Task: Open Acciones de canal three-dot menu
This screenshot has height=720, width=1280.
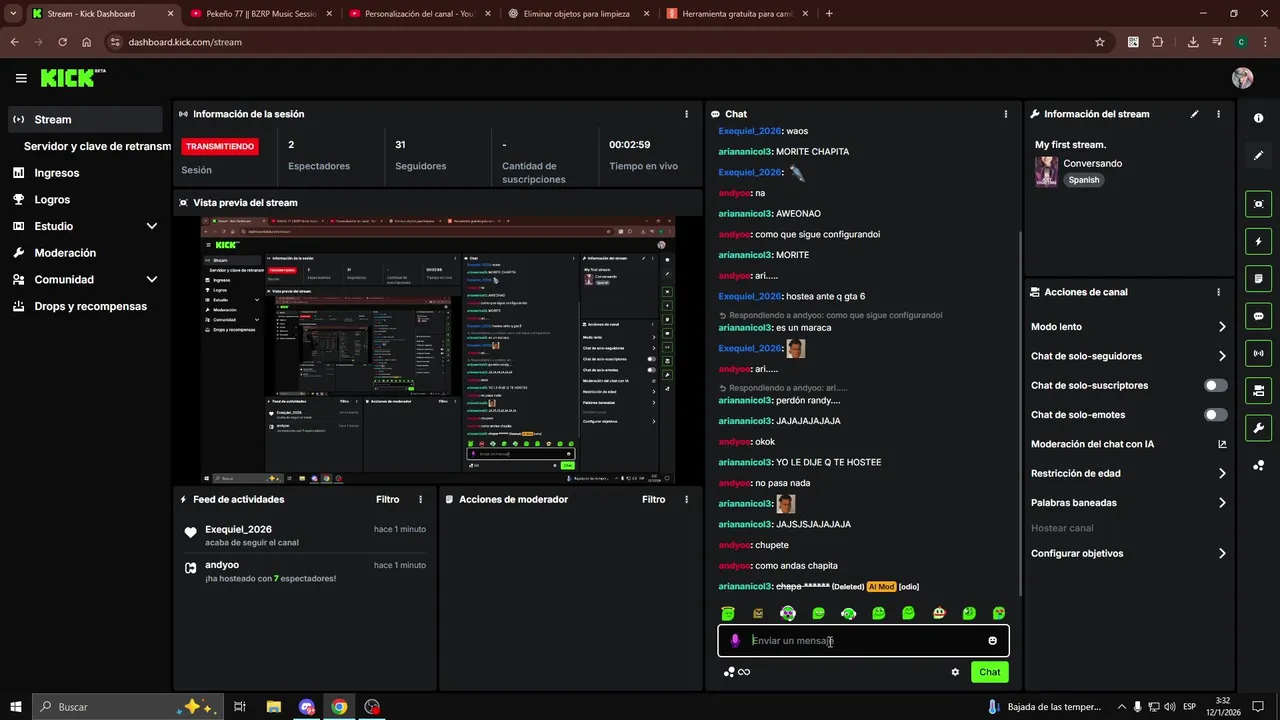Action: (1218, 292)
